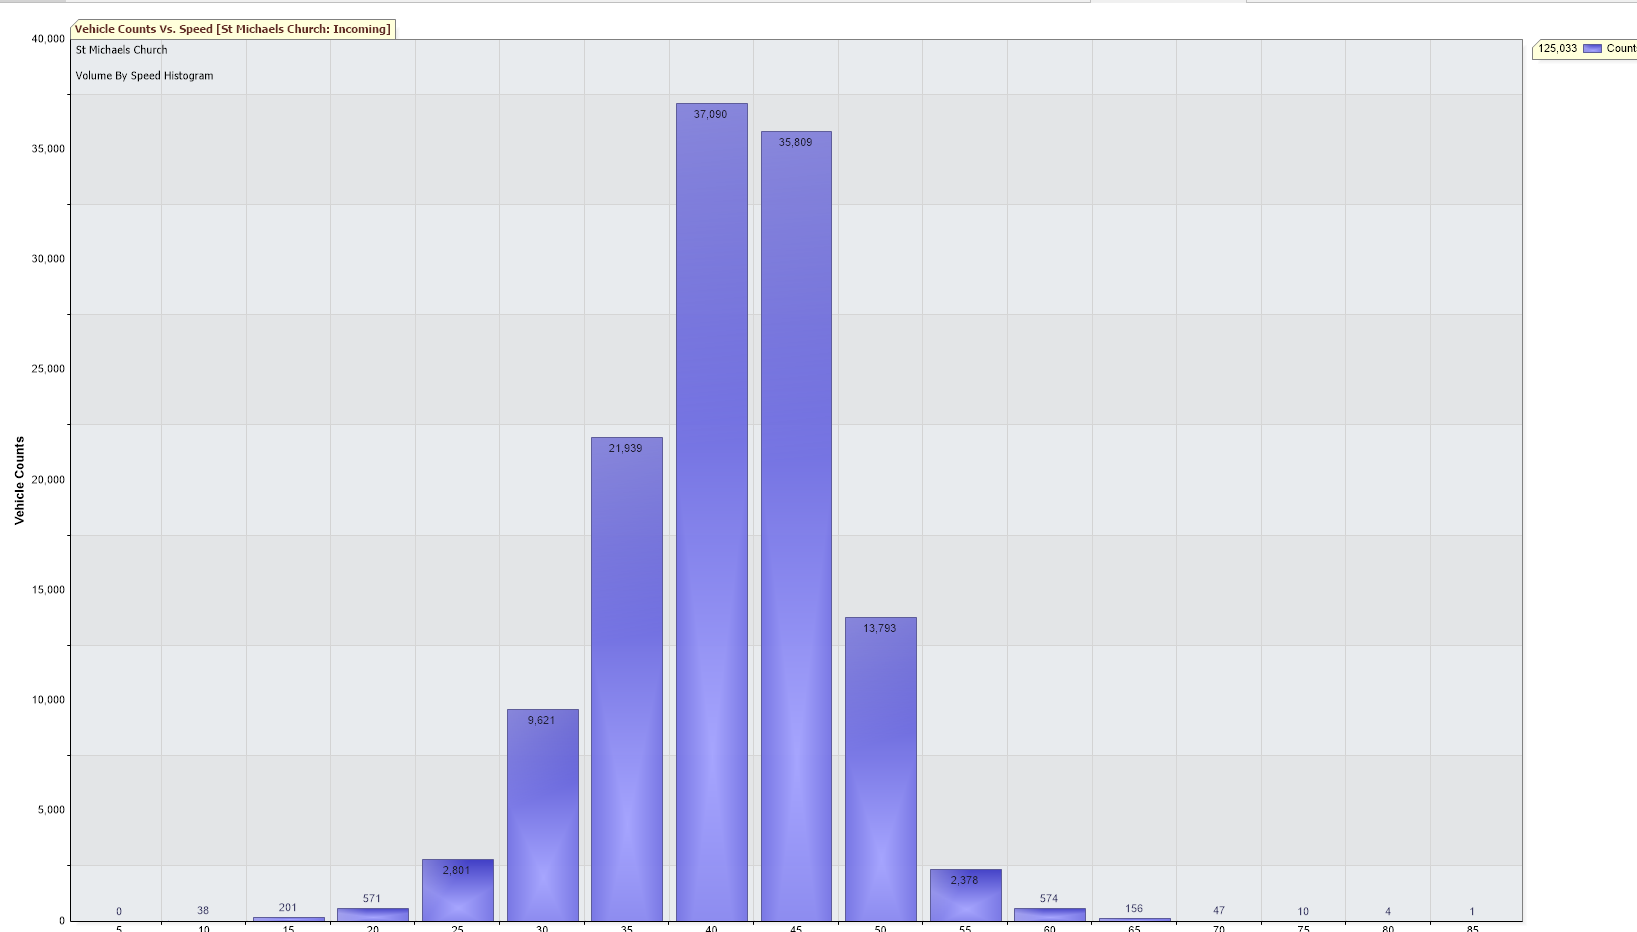Click the blue Count legend swatch
Screen dimensions: 1637x932
(1592, 48)
